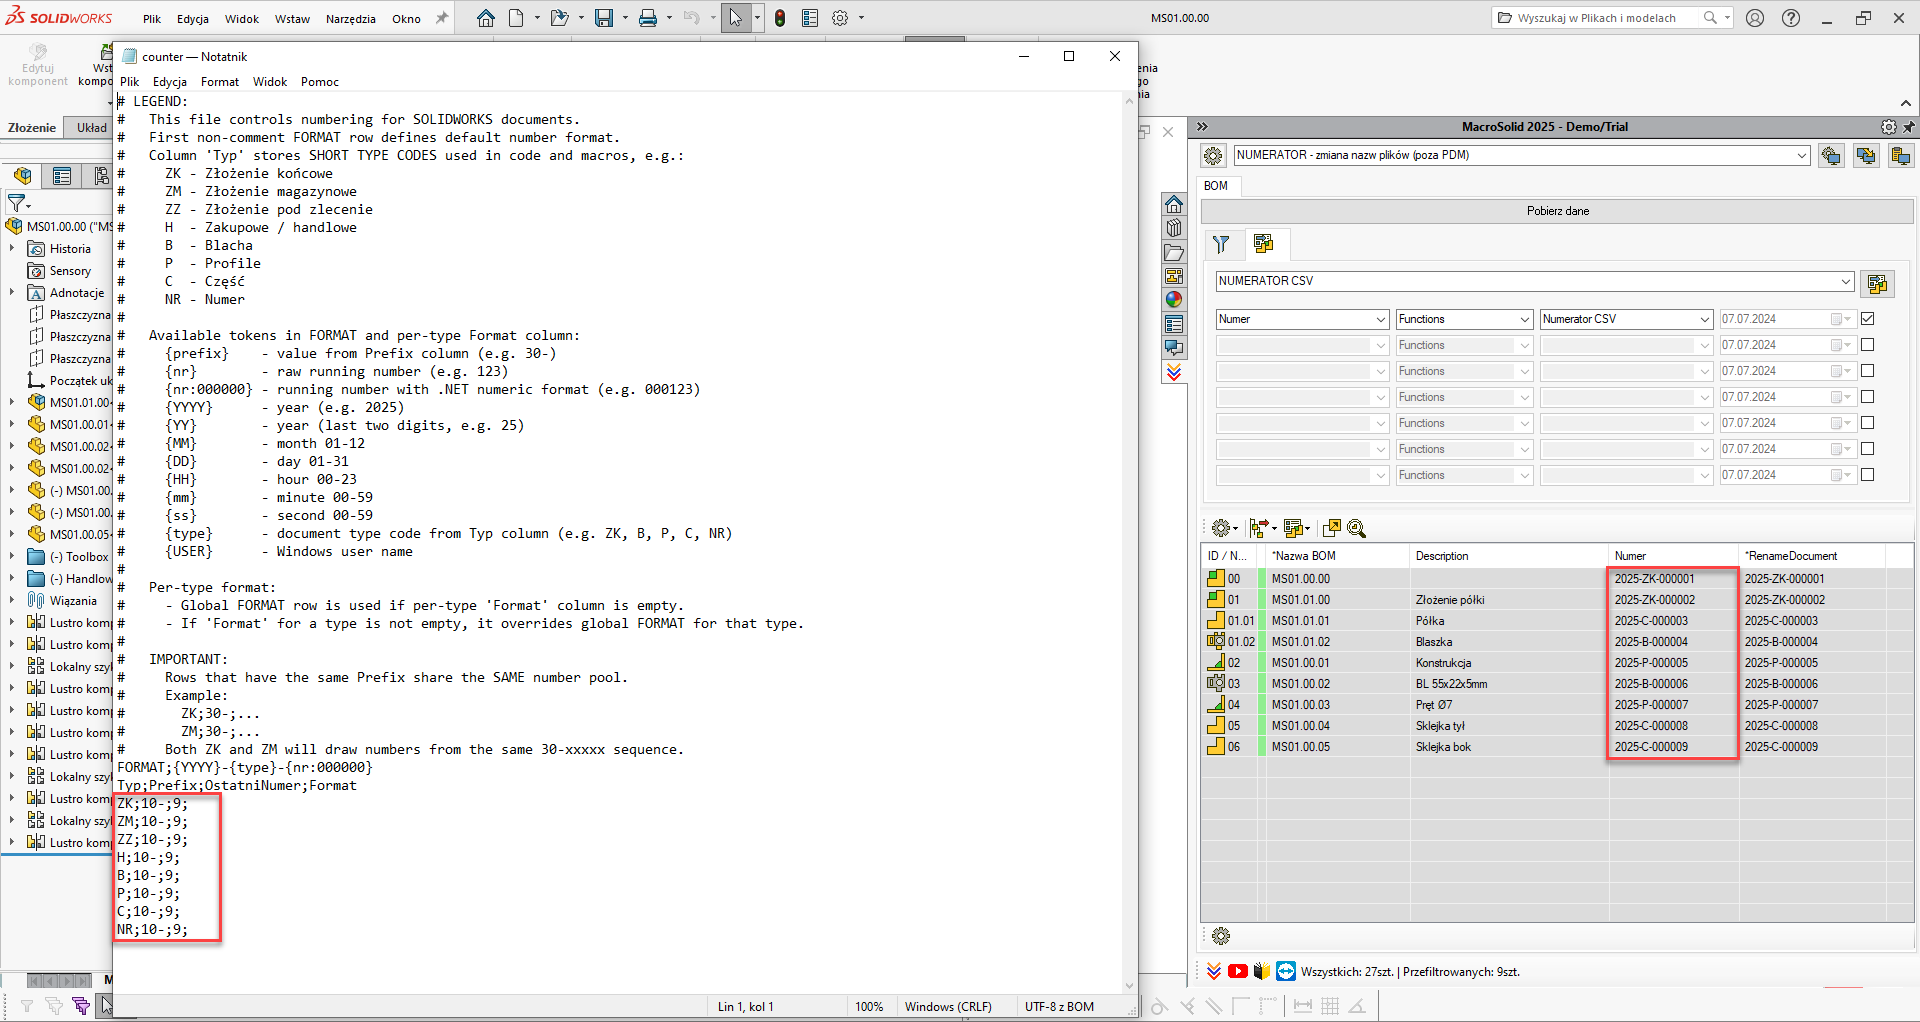Image resolution: width=1920 pixels, height=1022 pixels.
Task: Open the Format menu in Notepad
Action: [219, 82]
